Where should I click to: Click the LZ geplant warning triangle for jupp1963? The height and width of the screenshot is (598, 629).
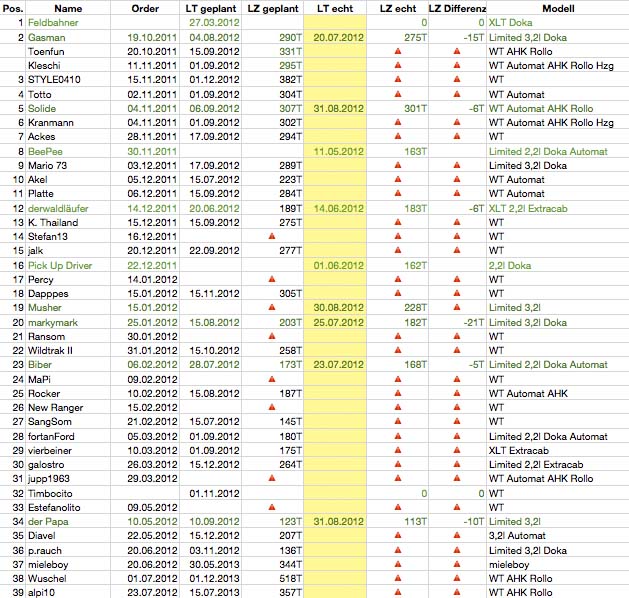[272, 478]
